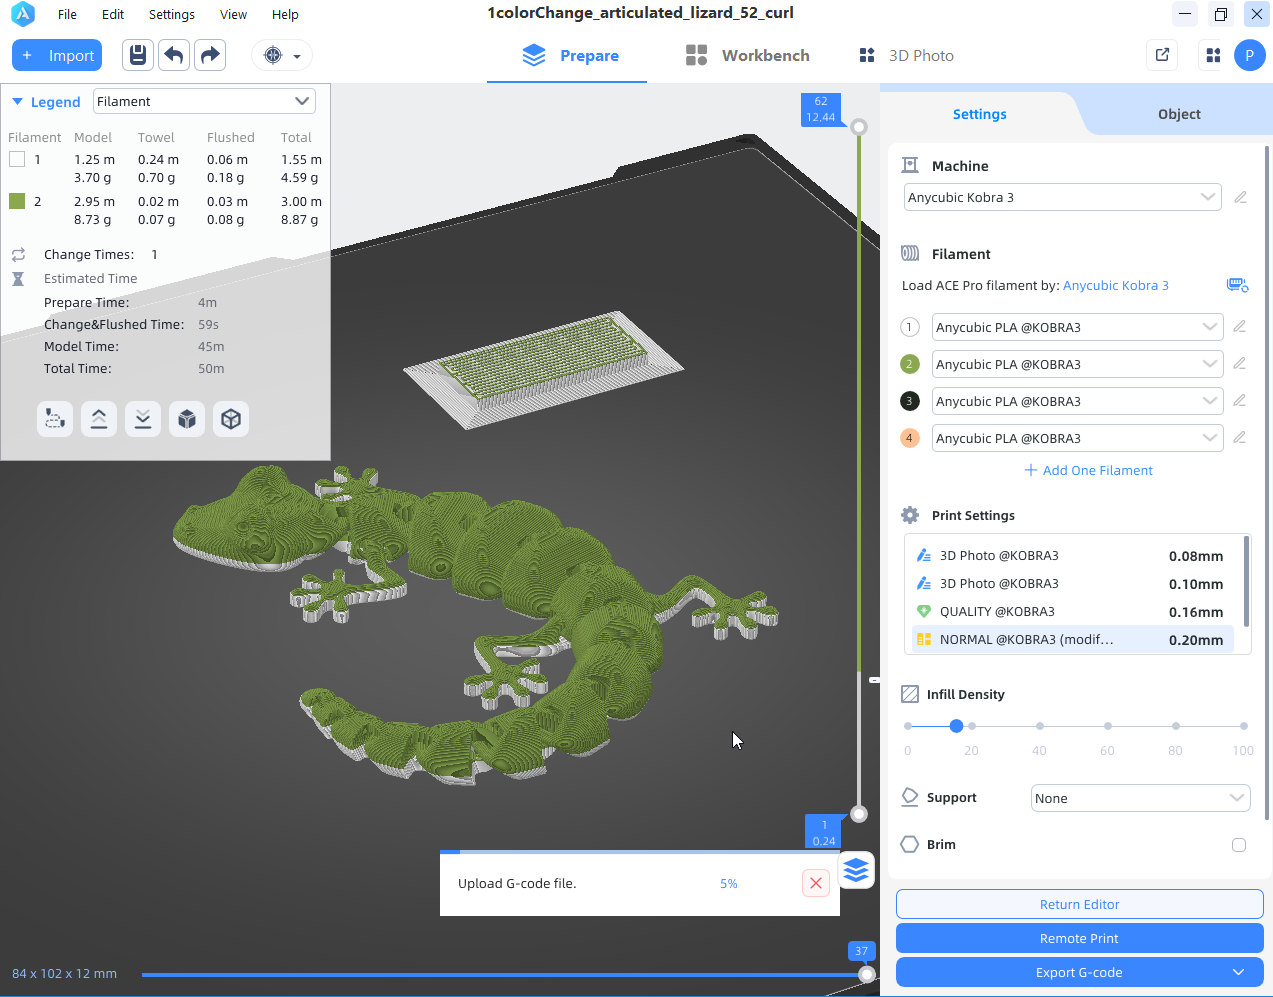The height and width of the screenshot is (997, 1273).
Task: Click Return Editor button
Action: pyautogui.click(x=1079, y=904)
